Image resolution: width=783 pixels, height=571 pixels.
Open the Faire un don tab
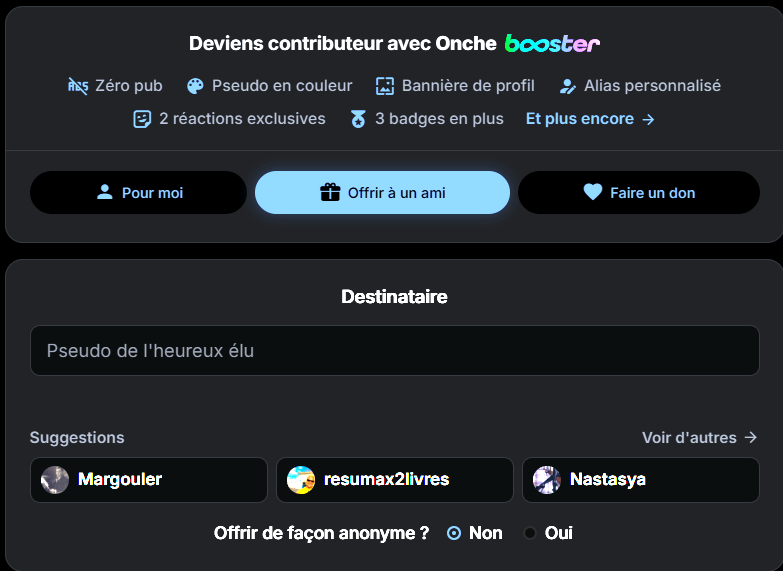click(x=639, y=192)
